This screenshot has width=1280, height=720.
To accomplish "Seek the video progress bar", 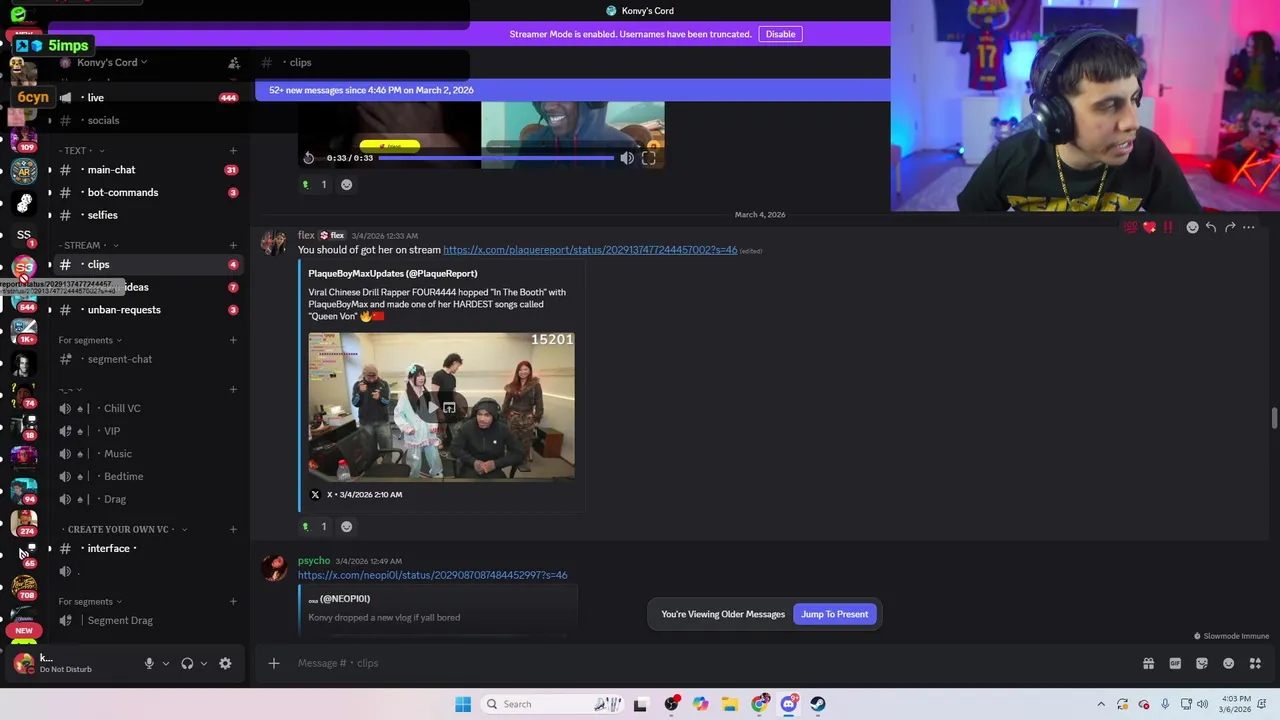I will pyautogui.click(x=497, y=158).
